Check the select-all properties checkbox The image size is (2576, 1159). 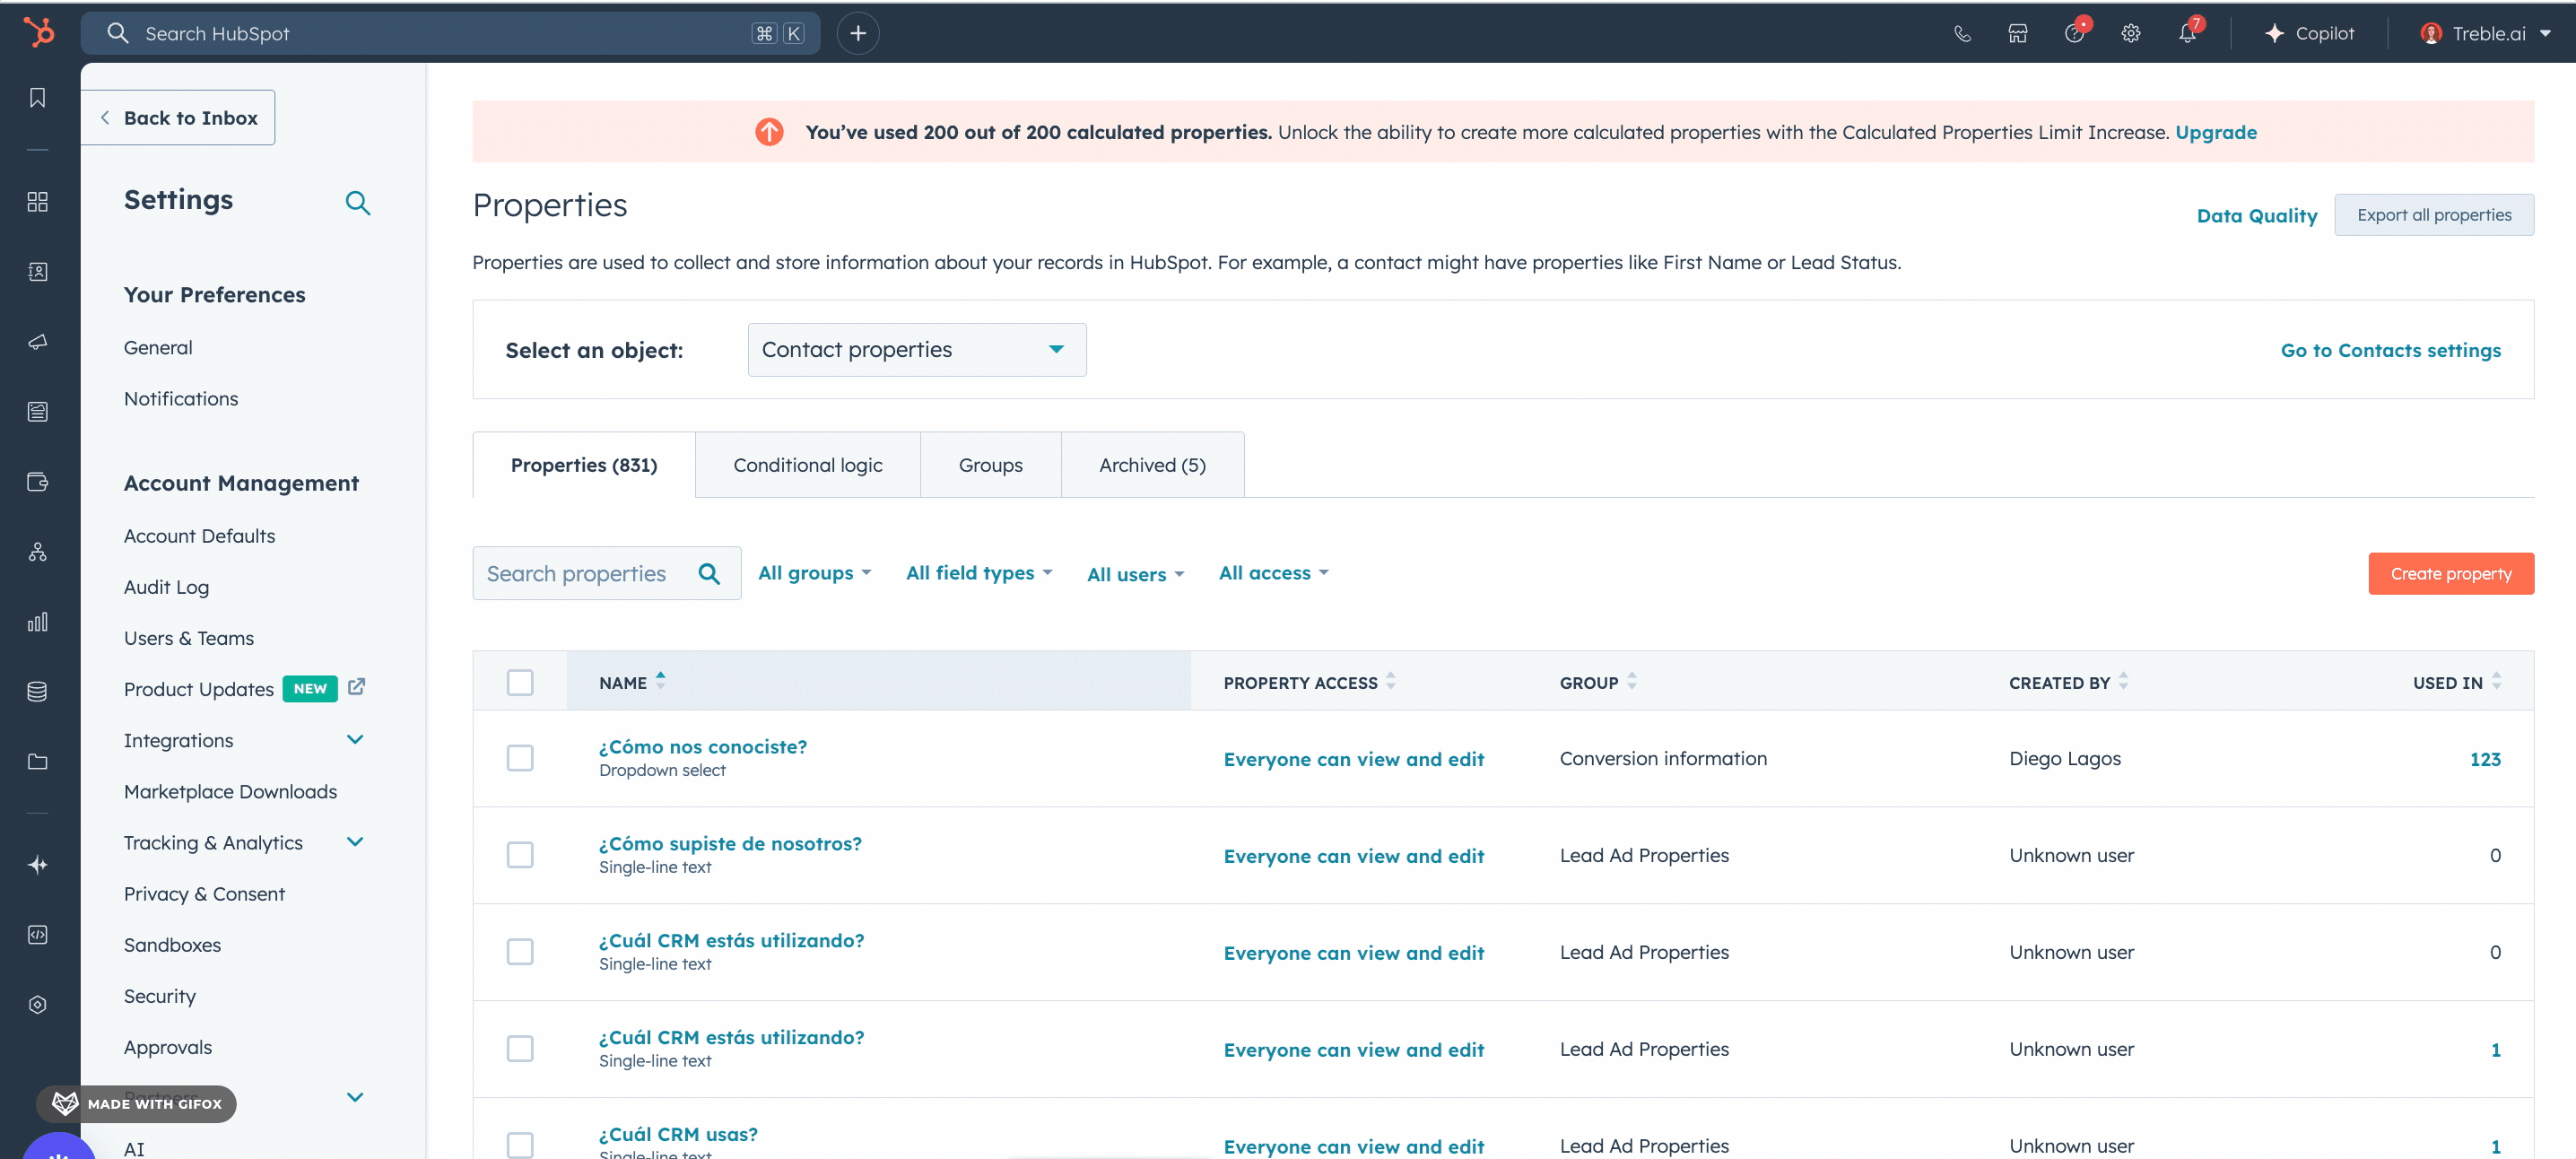coord(519,682)
